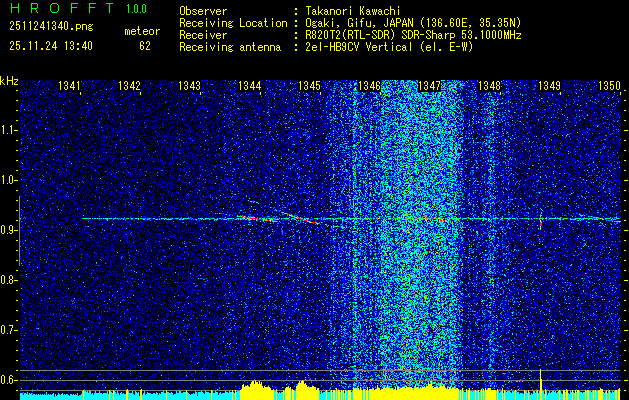629x400 pixels.
Task: Click the Observer field label
Action: click(x=203, y=11)
